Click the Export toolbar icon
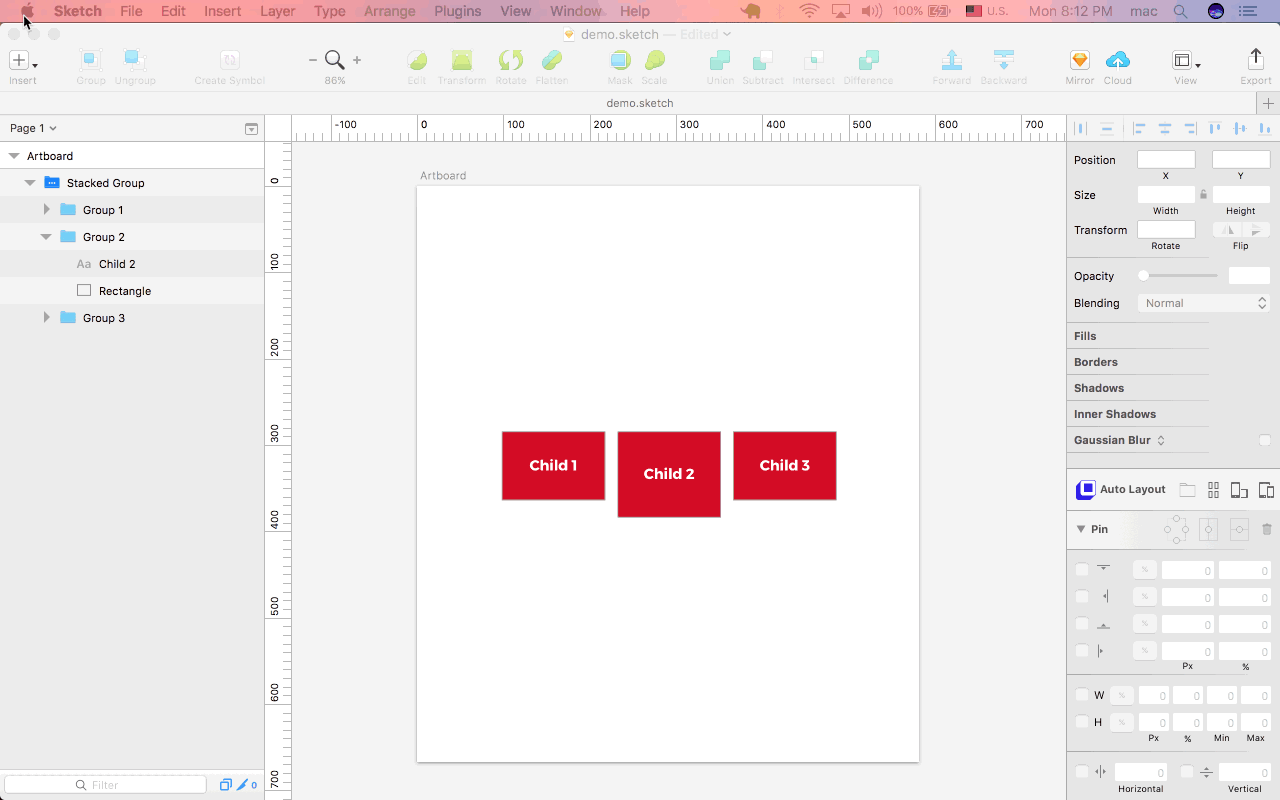The image size is (1280, 800). click(x=1256, y=60)
